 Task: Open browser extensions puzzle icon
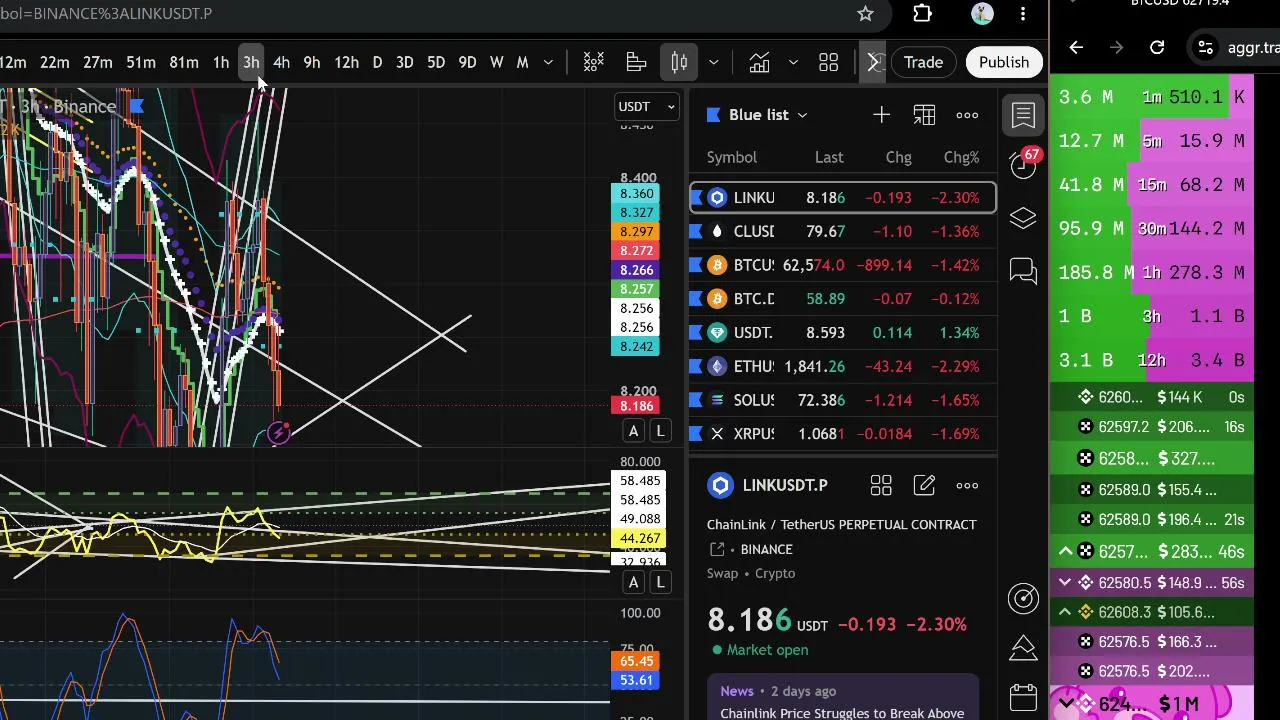pos(922,14)
